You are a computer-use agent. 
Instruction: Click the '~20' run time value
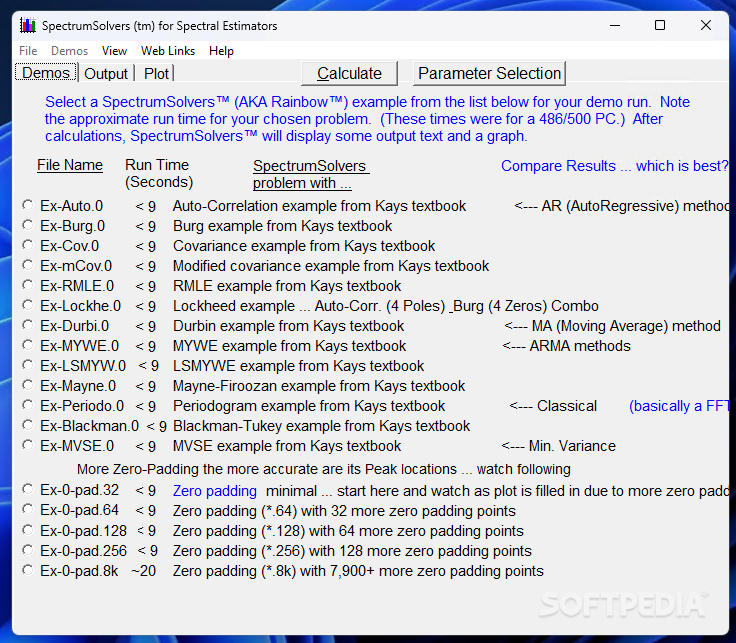tap(144, 571)
